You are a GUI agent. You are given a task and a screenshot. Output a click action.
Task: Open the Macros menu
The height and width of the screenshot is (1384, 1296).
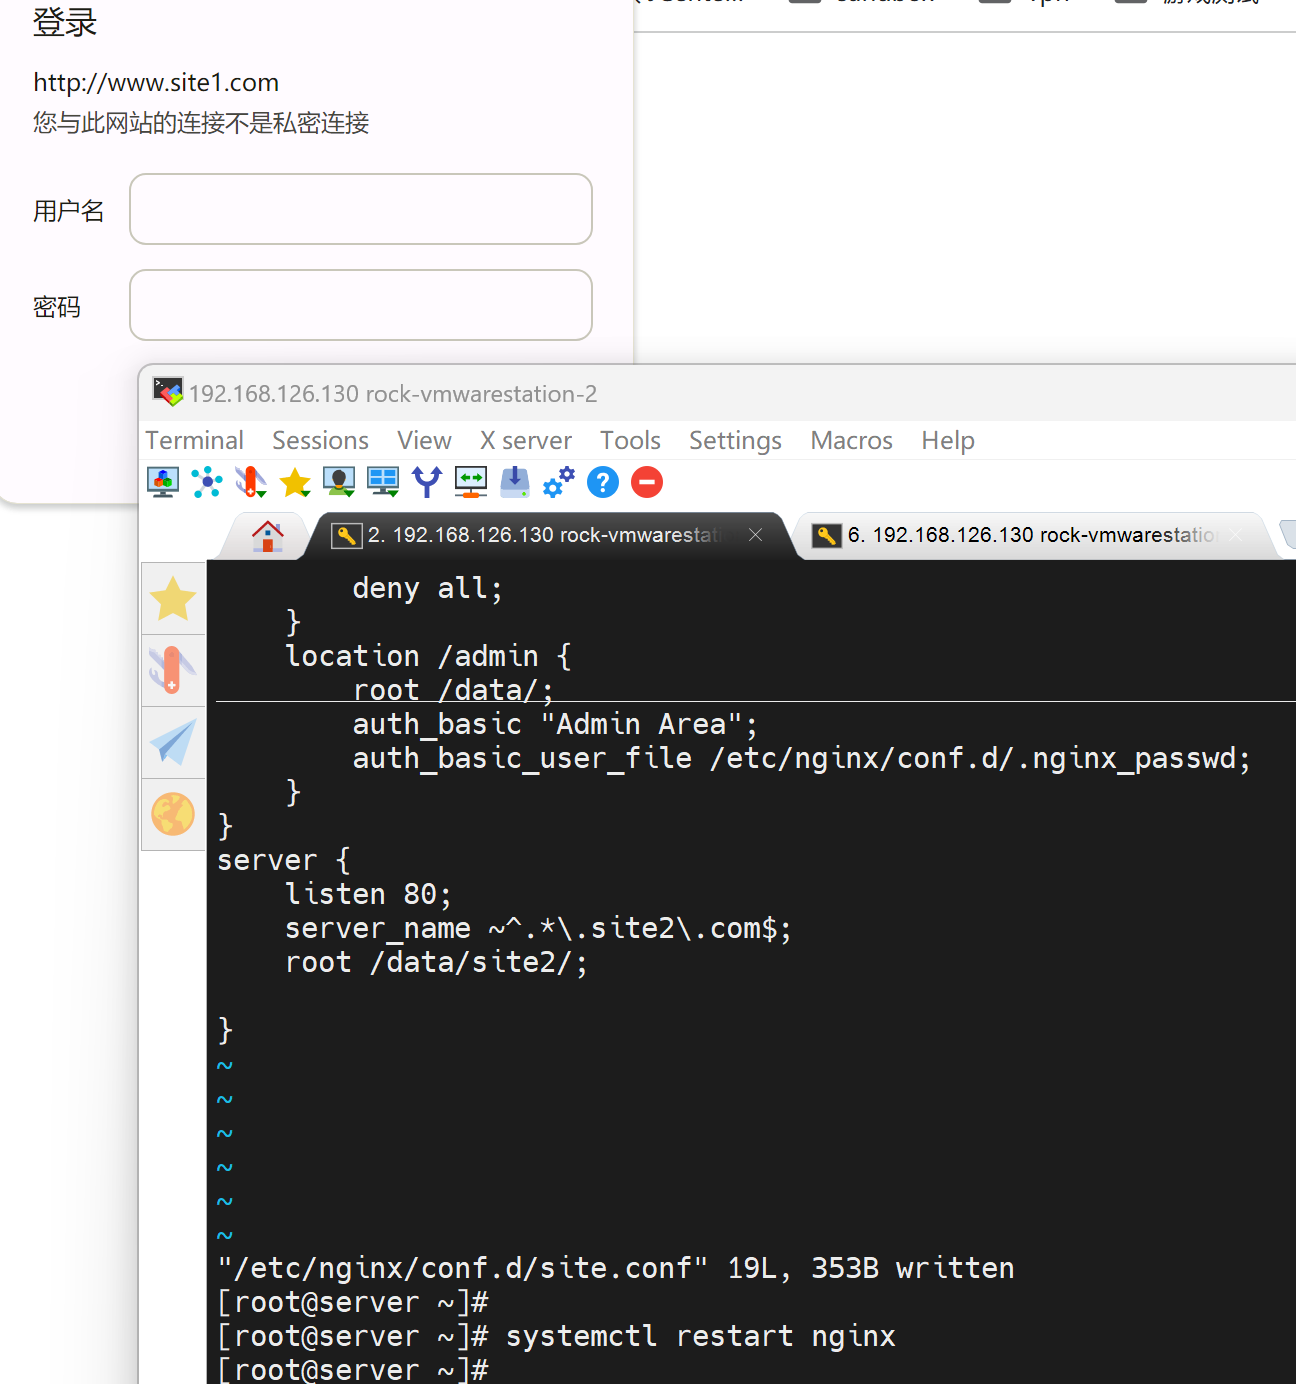tap(851, 441)
